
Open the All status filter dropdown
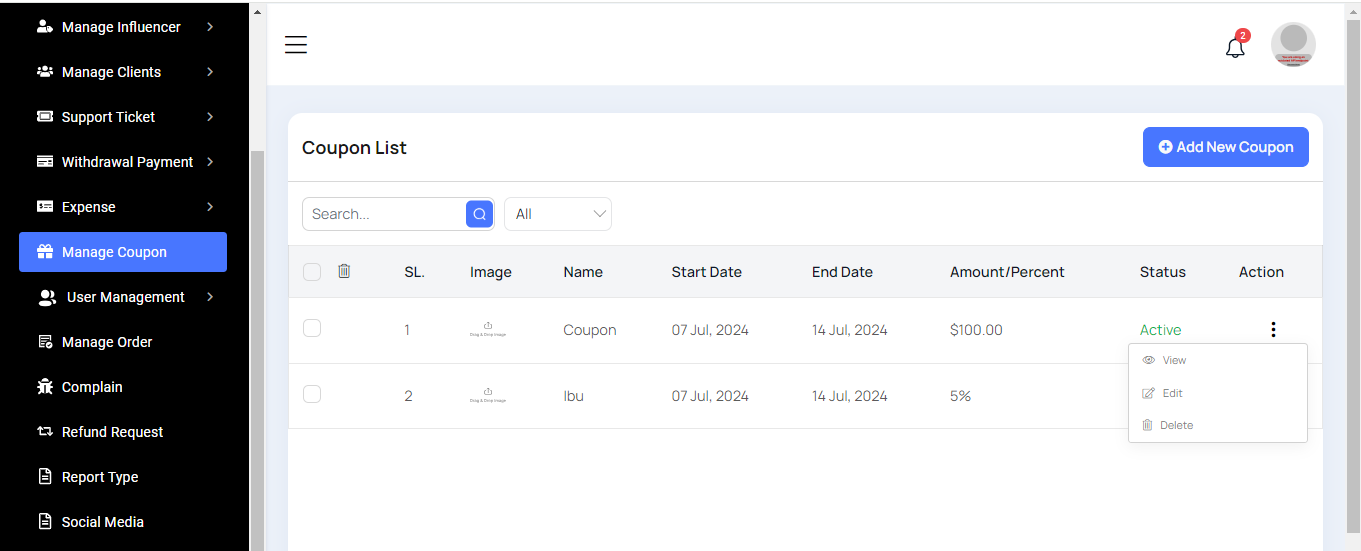tap(558, 214)
